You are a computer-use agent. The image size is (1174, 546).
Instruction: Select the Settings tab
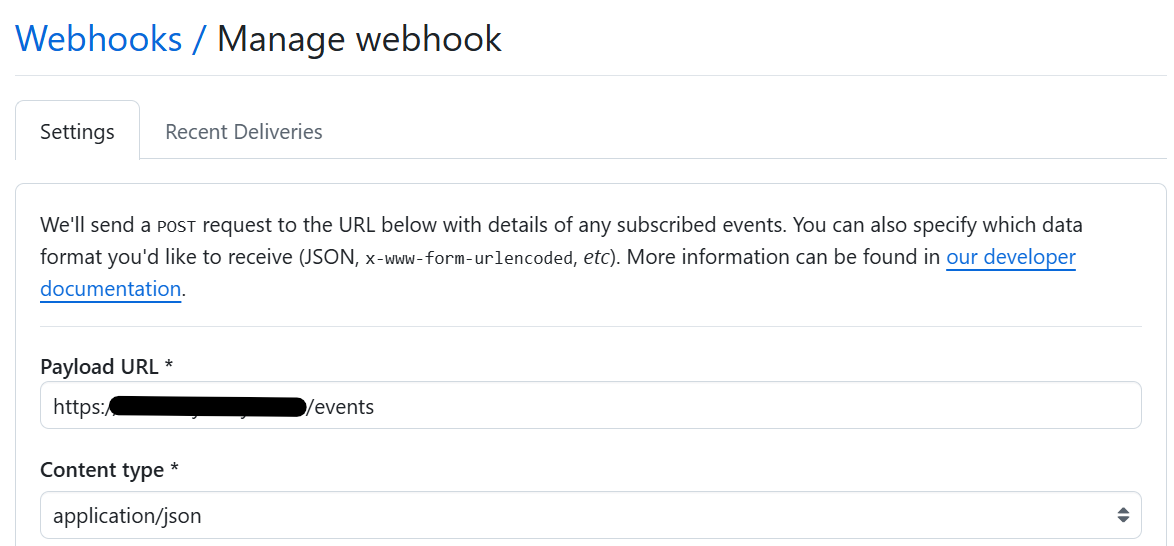[77, 131]
